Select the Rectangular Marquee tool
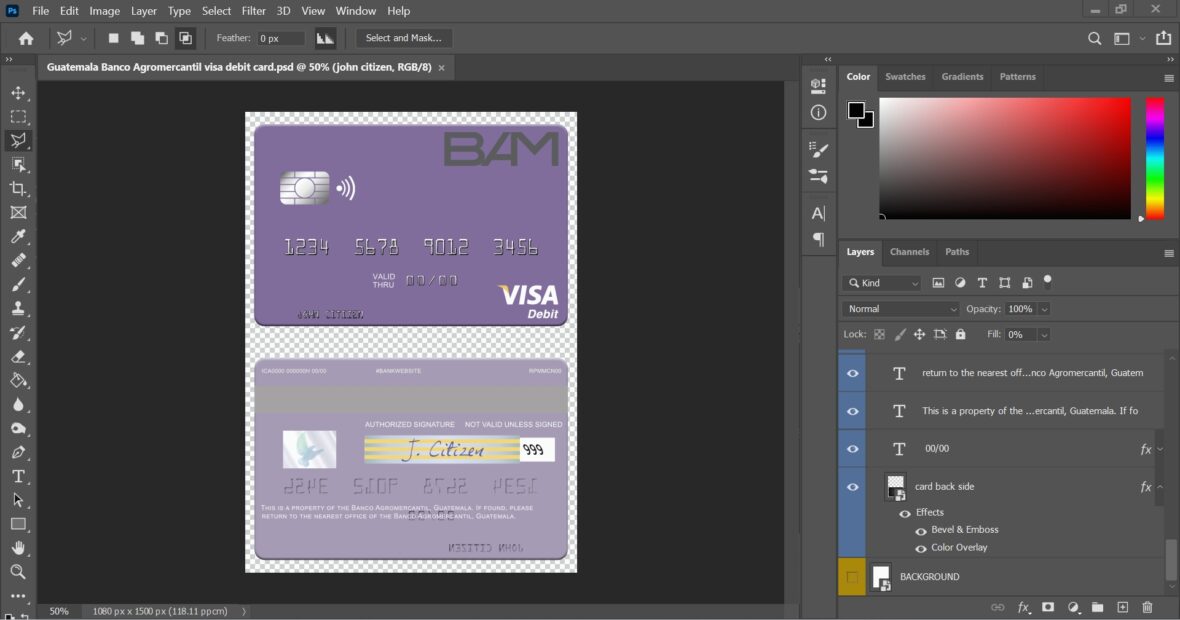This screenshot has height=620, width=1180. (18, 117)
